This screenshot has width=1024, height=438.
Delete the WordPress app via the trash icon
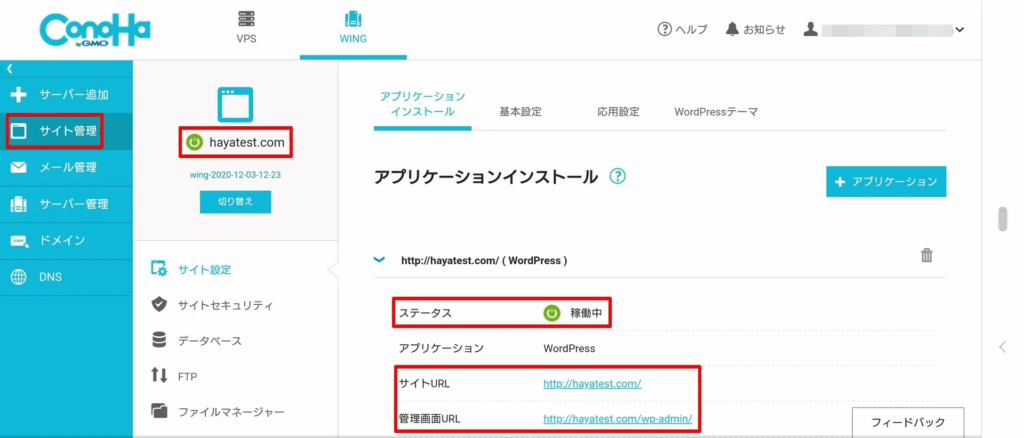[926, 256]
